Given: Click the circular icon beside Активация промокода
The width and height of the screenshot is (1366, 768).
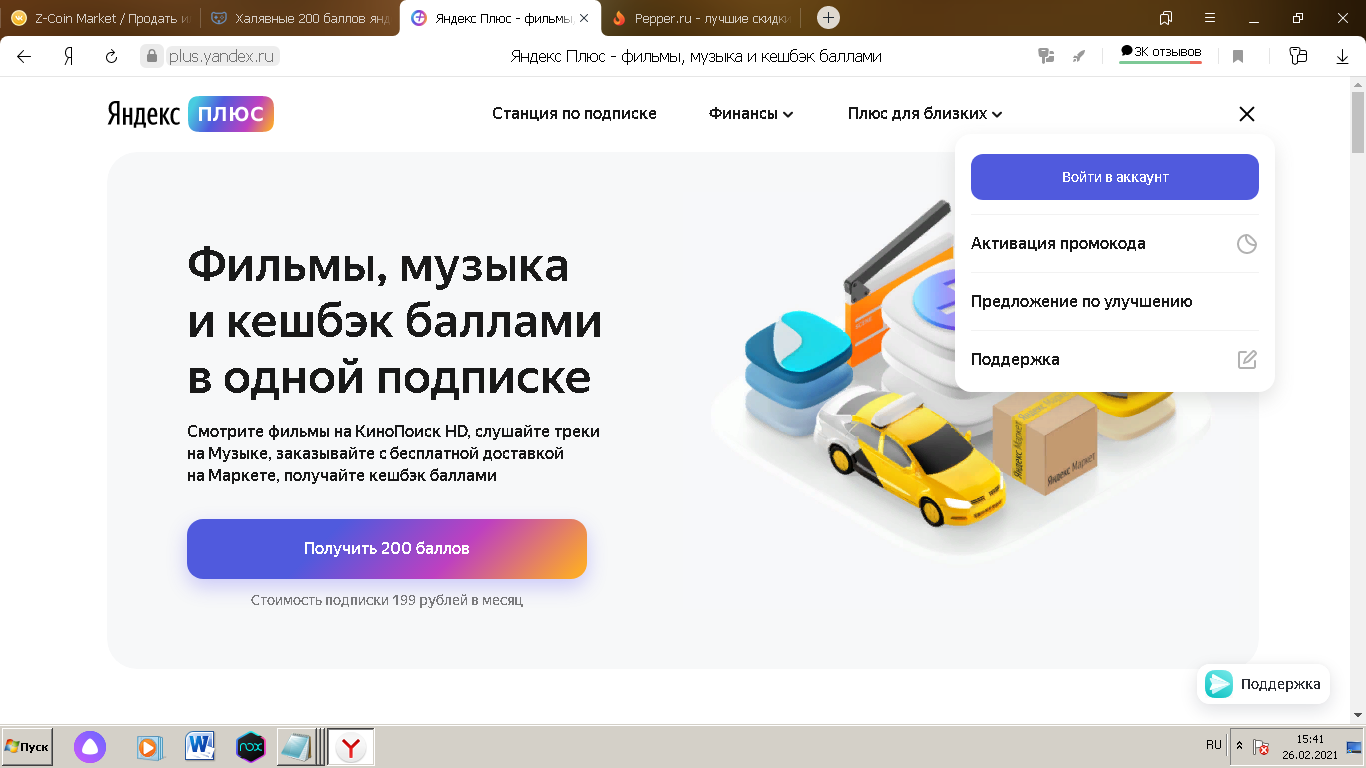Looking at the screenshot, I should 1247,244.
